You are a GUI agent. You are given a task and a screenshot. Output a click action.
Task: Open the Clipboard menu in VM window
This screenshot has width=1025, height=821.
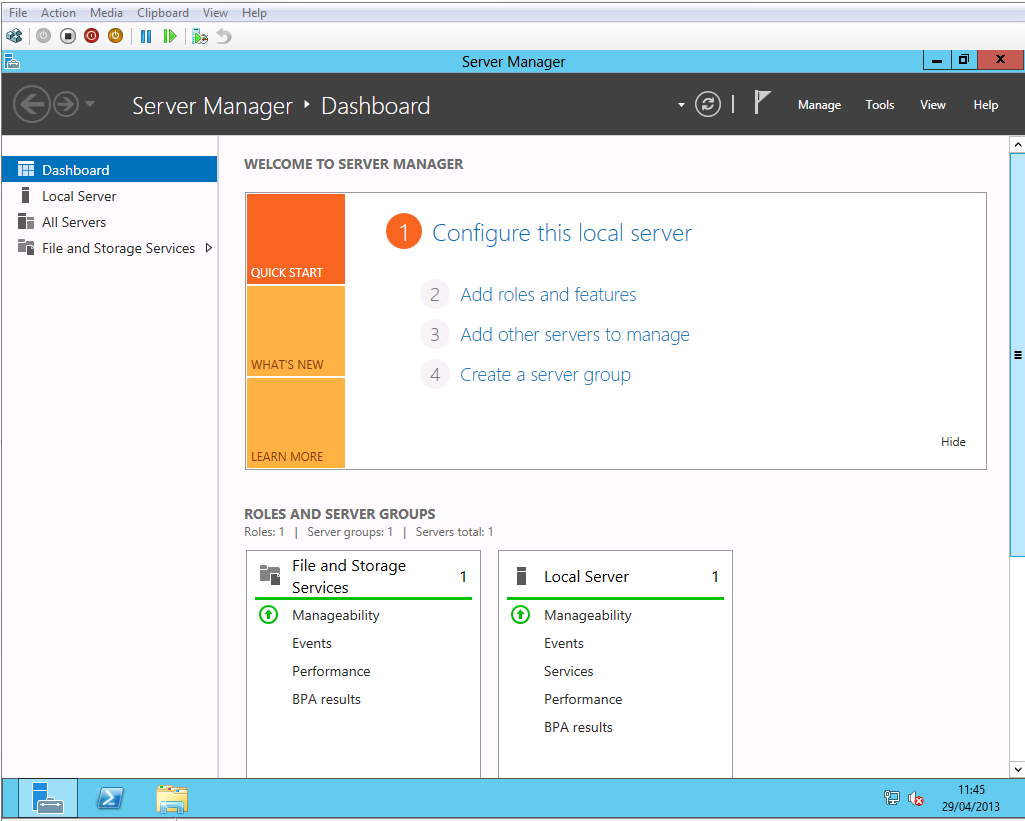pos(163,13)
